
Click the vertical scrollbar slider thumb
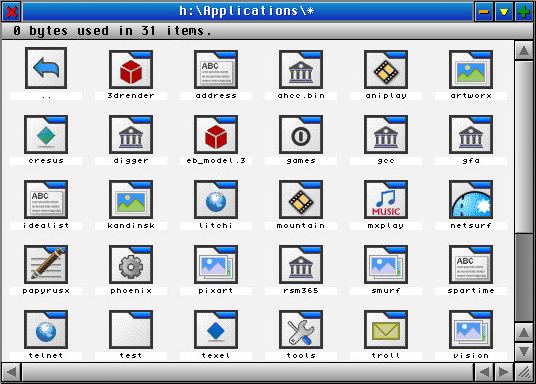(524, 147)
